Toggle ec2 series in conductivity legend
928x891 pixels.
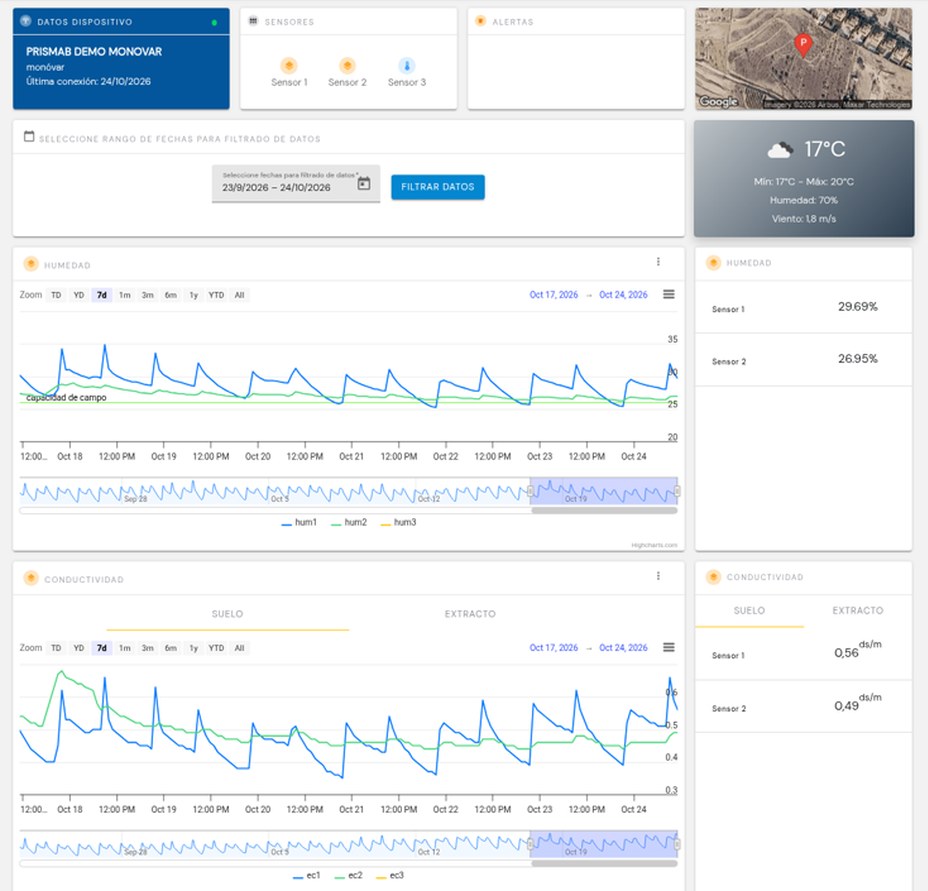click(x=349, y=875)
